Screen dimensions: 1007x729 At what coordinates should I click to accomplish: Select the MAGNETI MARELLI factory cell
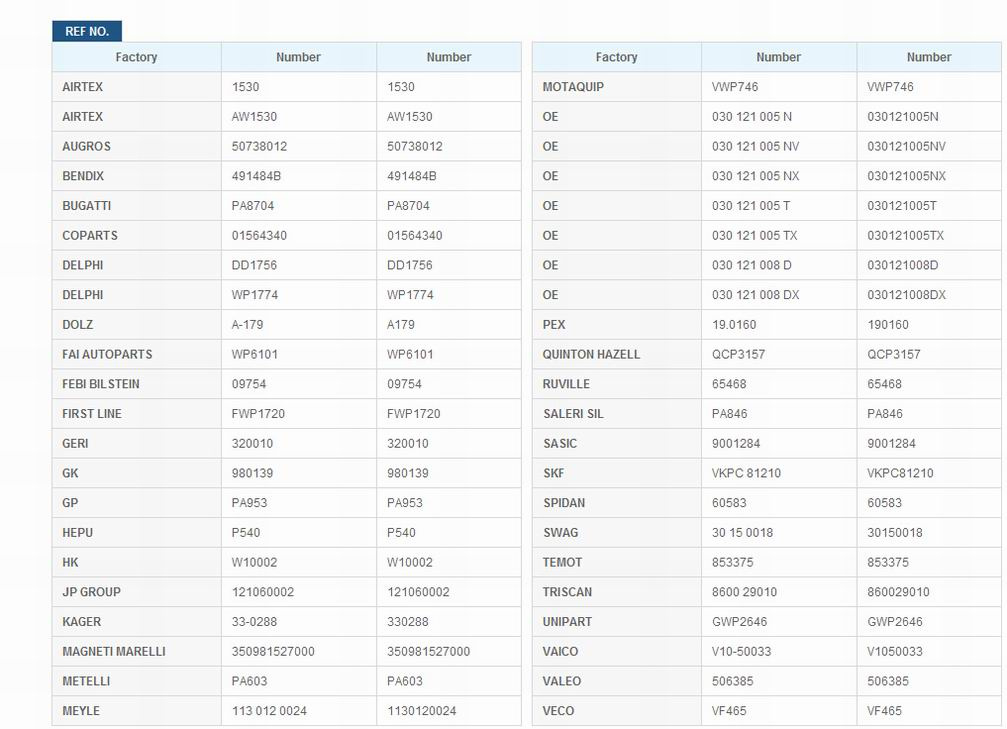pyautogui.click(x=137, y=651)
